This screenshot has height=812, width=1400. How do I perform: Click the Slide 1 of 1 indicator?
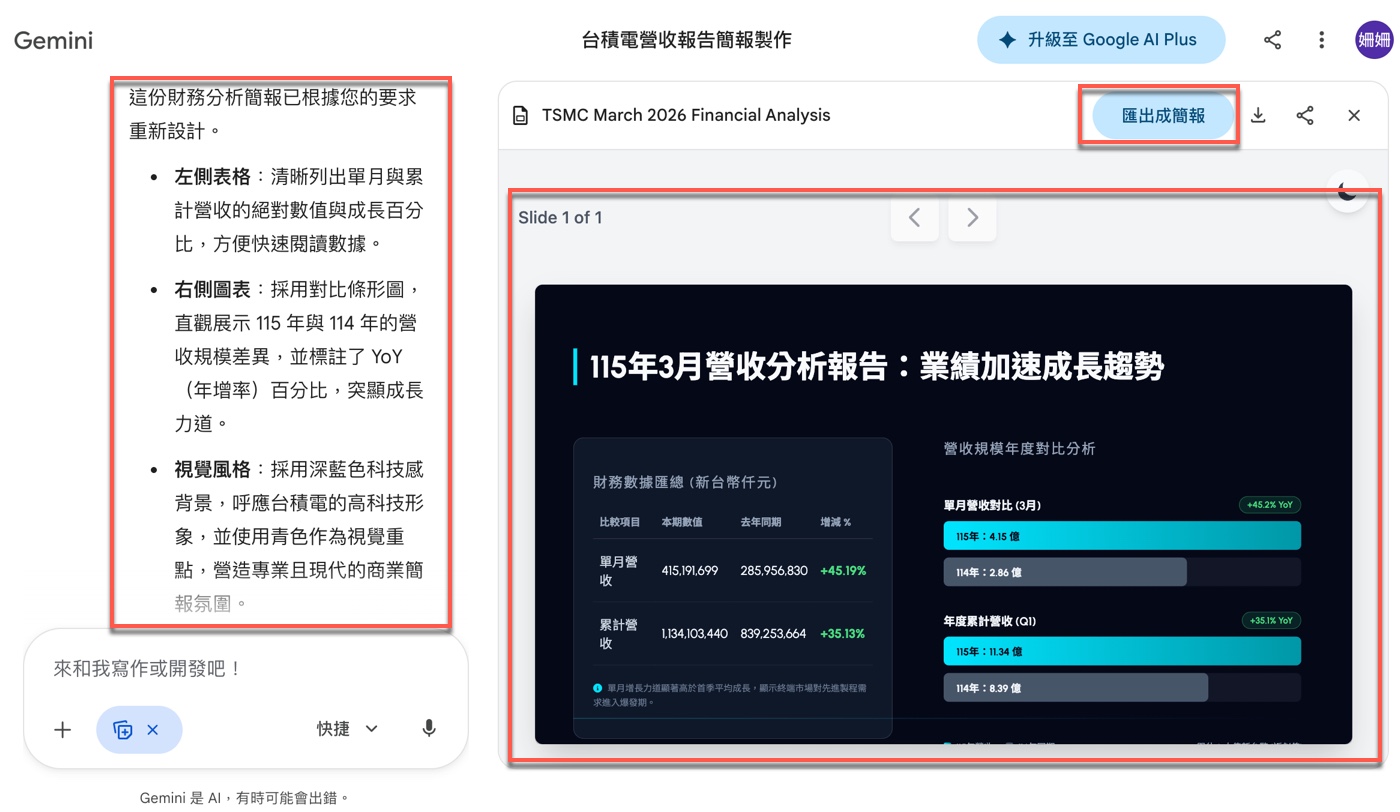click(560, 217)
